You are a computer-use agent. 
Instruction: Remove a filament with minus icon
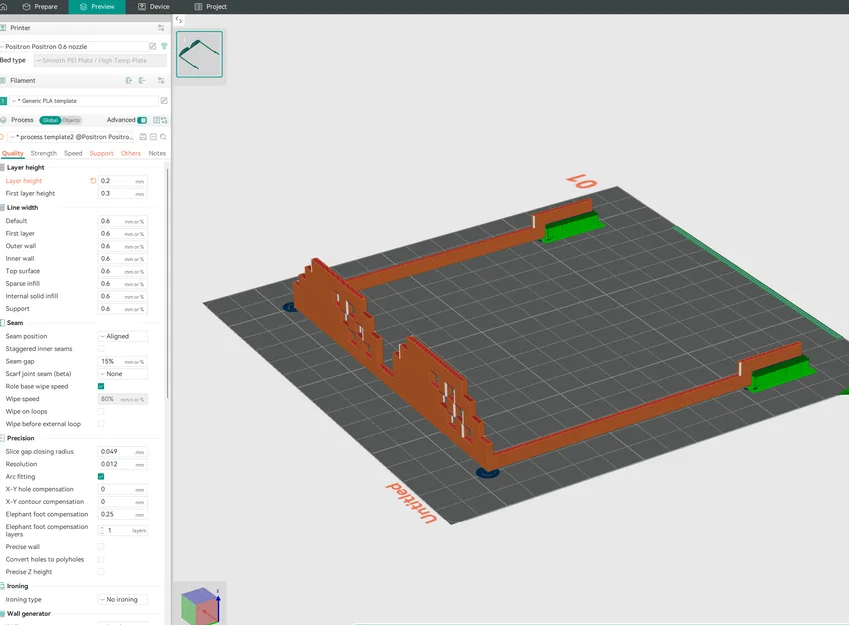tap(142, 80)
